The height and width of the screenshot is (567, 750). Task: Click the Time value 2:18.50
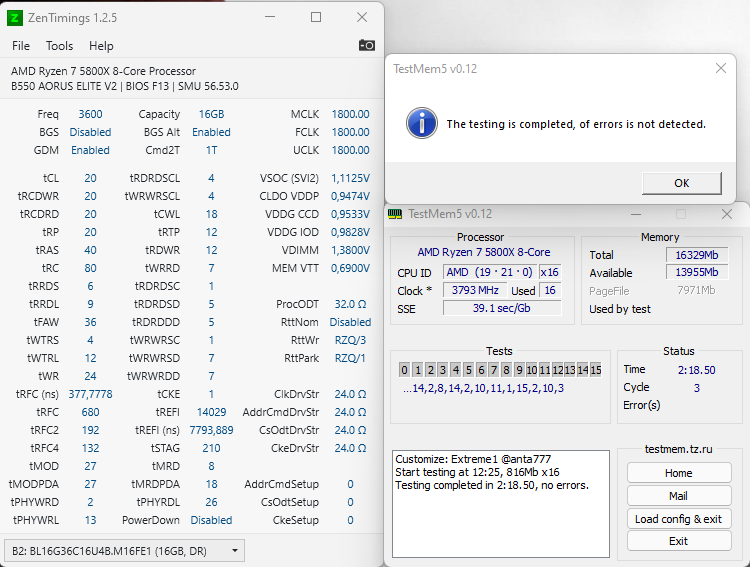point(696,370)
